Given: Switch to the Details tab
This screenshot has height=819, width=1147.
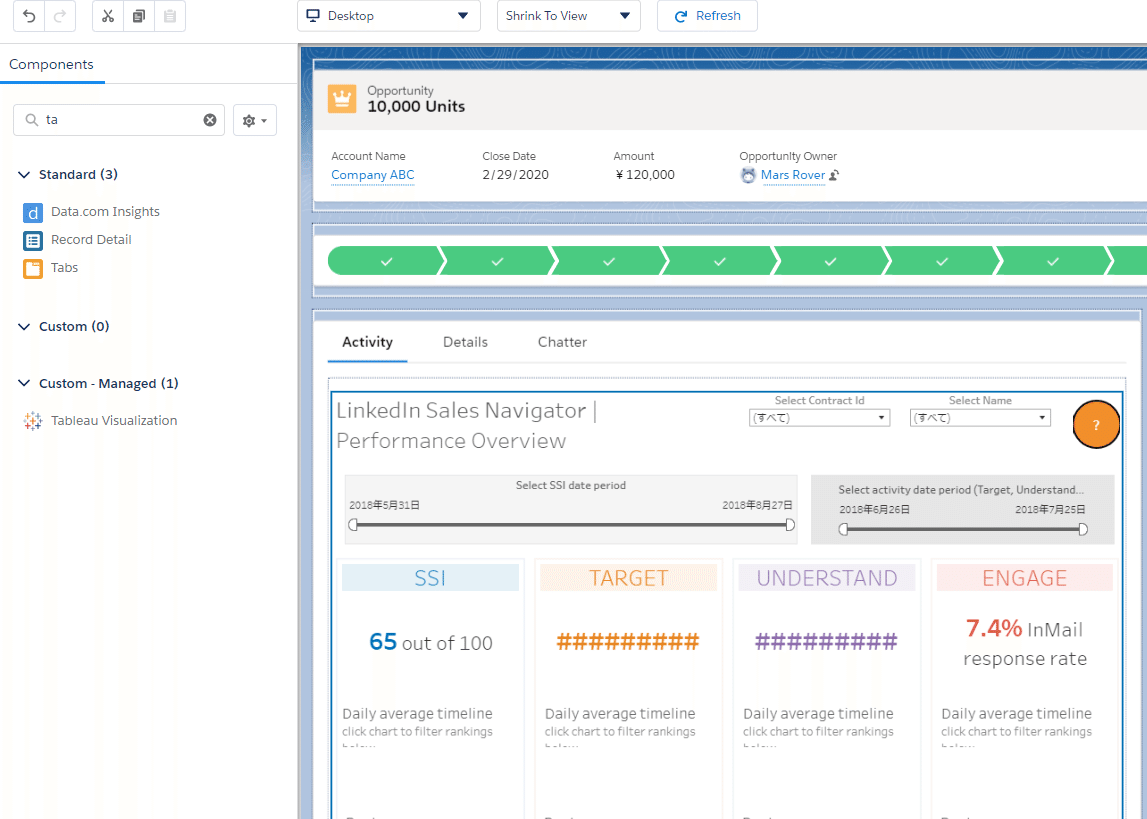Looking at the screenshot, I should pyautogui.click(x=465, y=342).
